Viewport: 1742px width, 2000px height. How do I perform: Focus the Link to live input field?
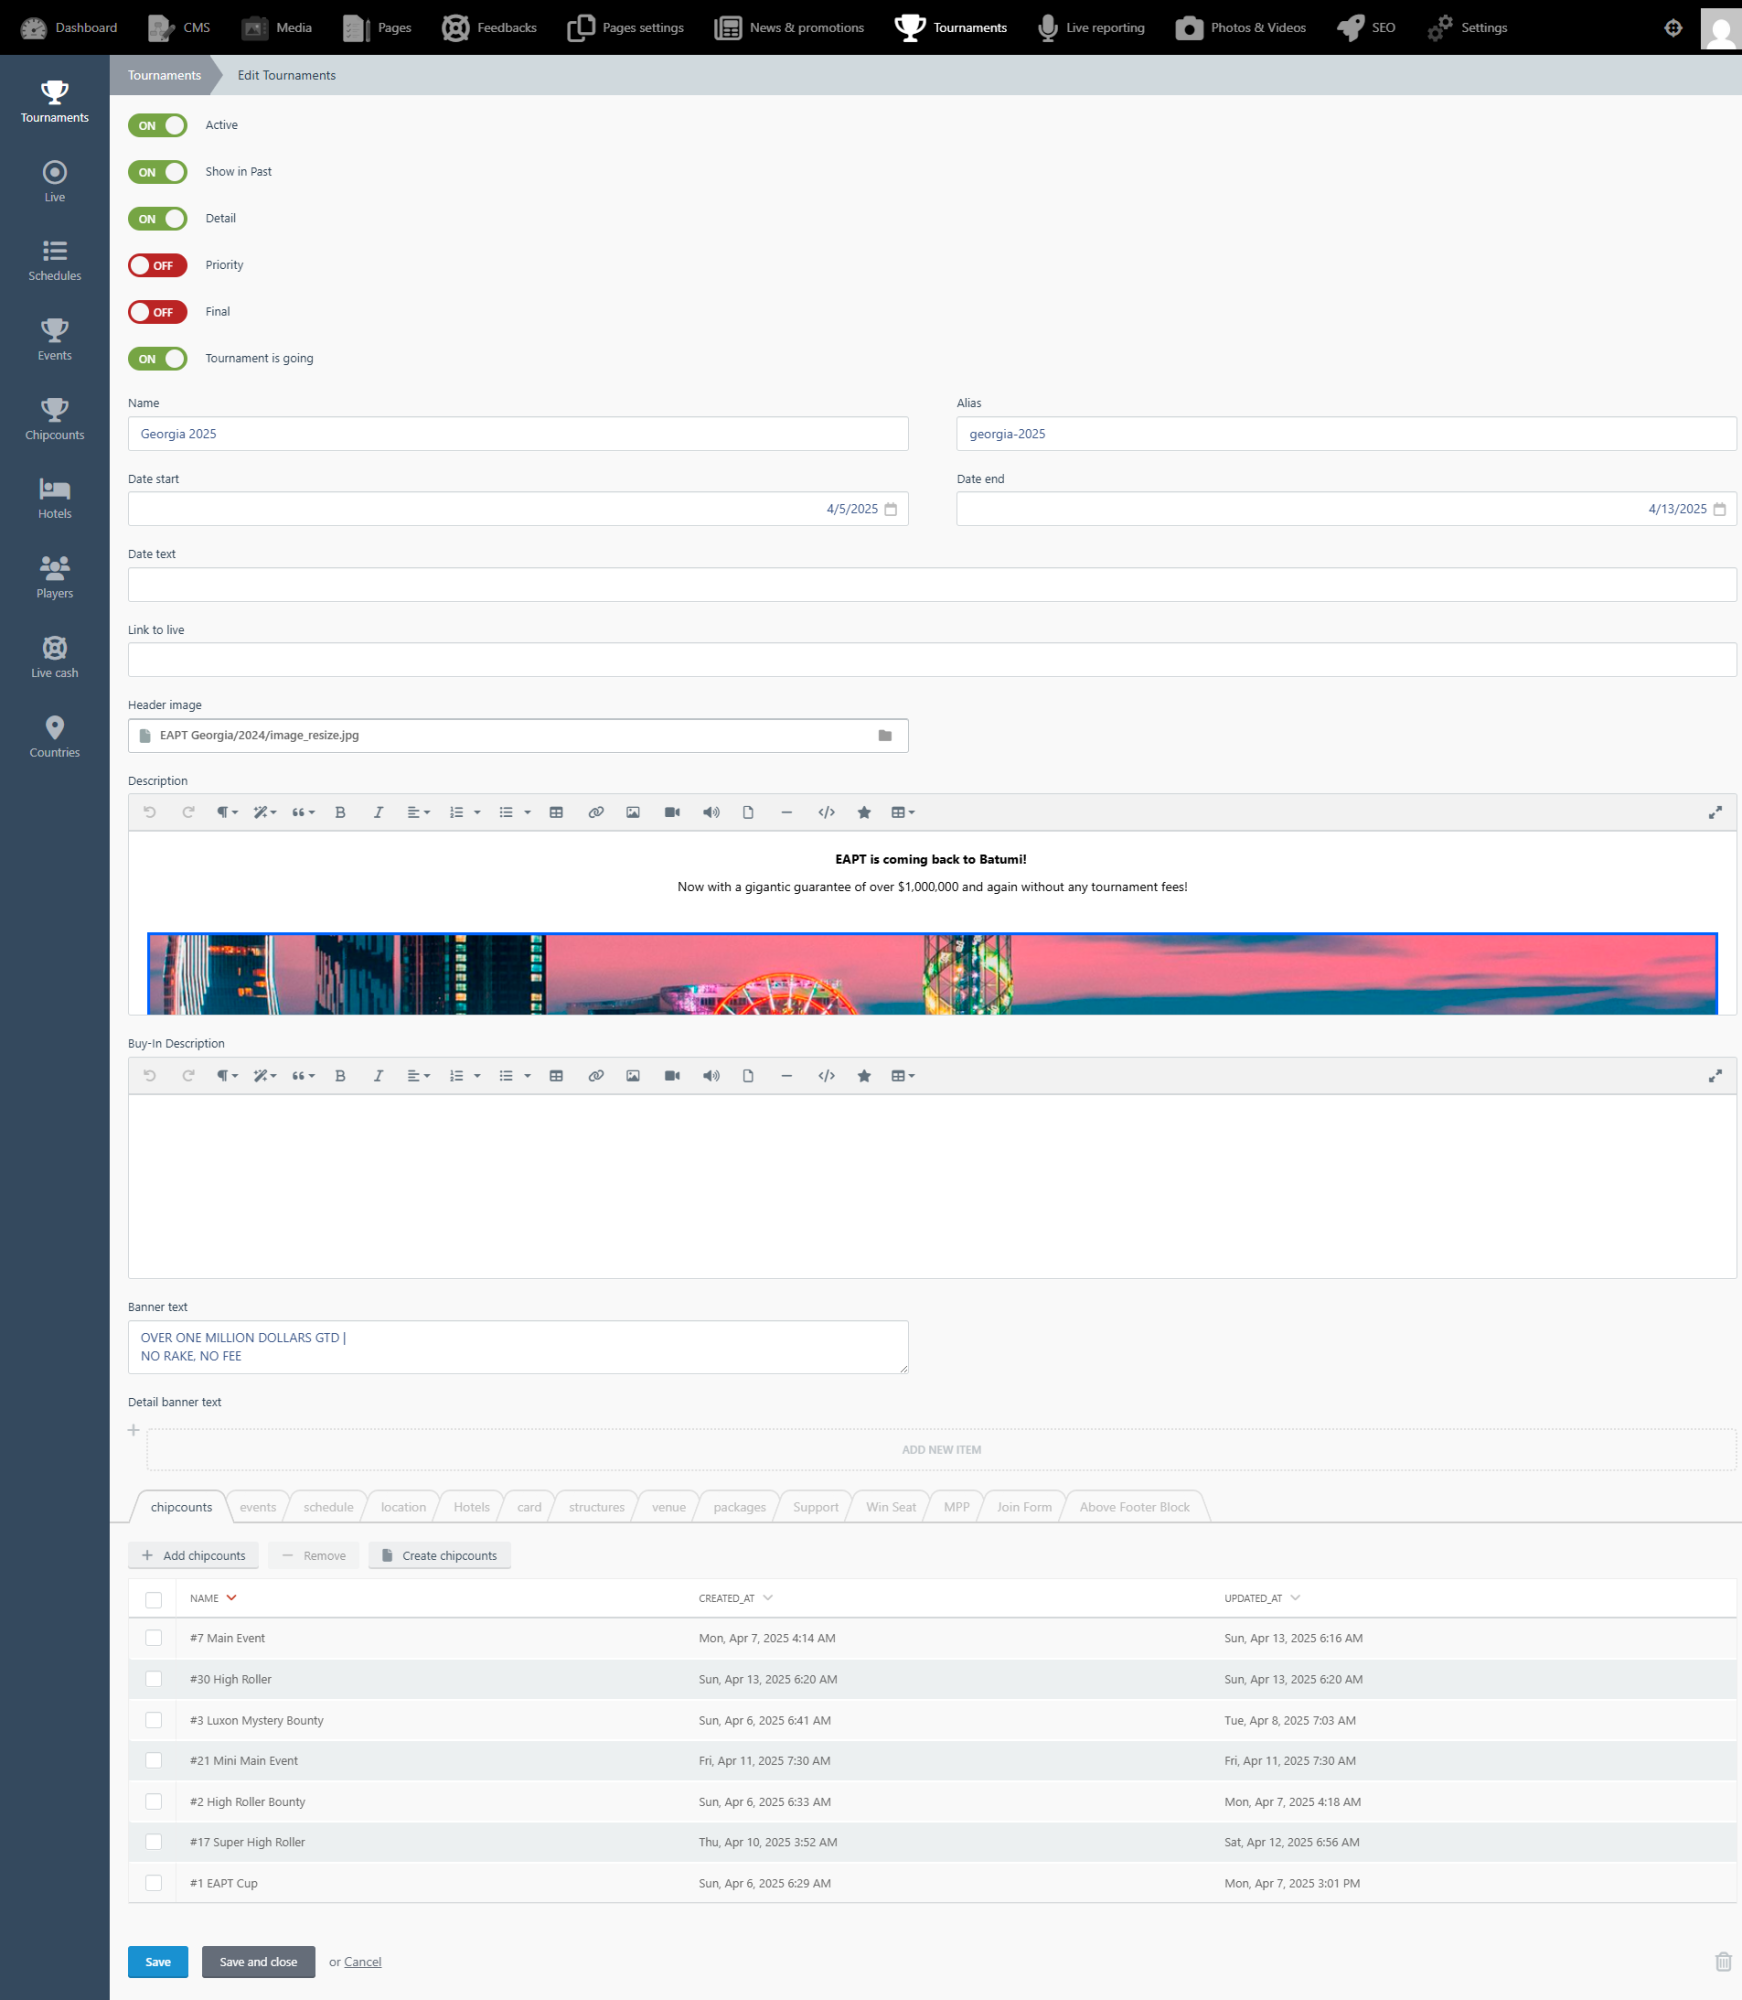click(x=932, y=660)
